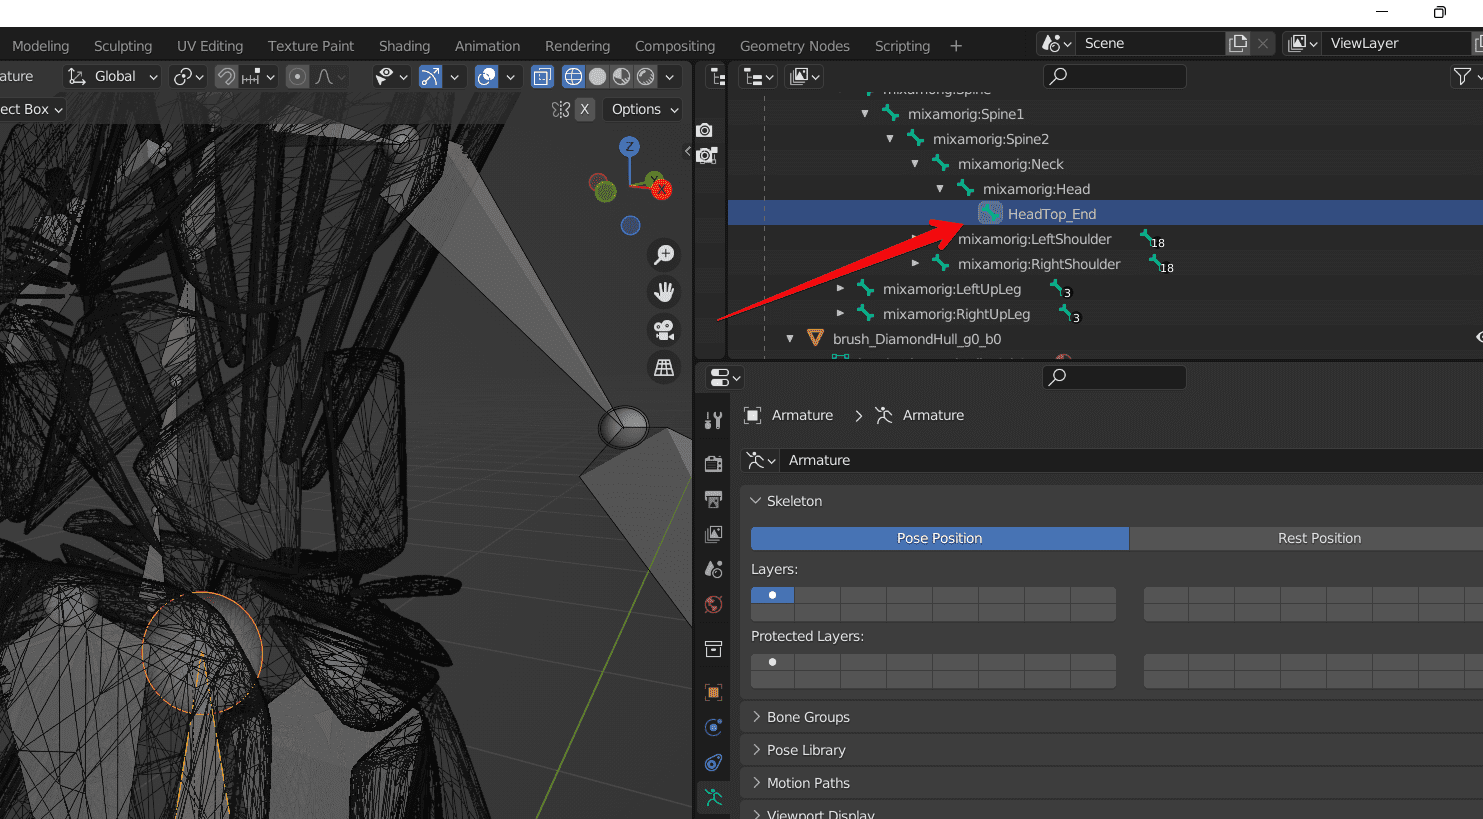Screen dimensions: 1483x819
Task: Toggle camera view with the camera icon
Action: pos(664,329)
